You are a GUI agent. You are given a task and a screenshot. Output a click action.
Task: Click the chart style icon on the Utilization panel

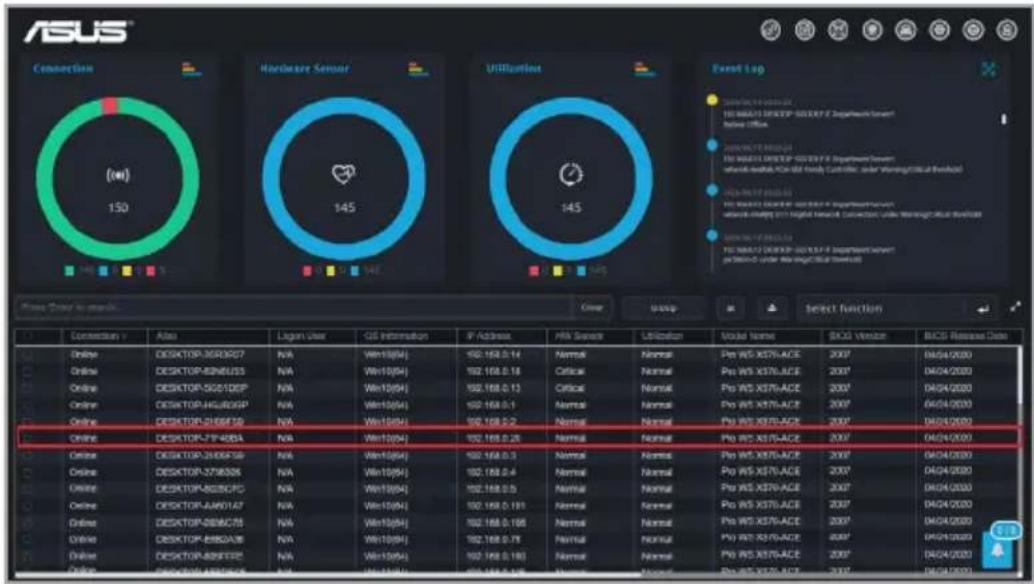[x=645, y=69]
